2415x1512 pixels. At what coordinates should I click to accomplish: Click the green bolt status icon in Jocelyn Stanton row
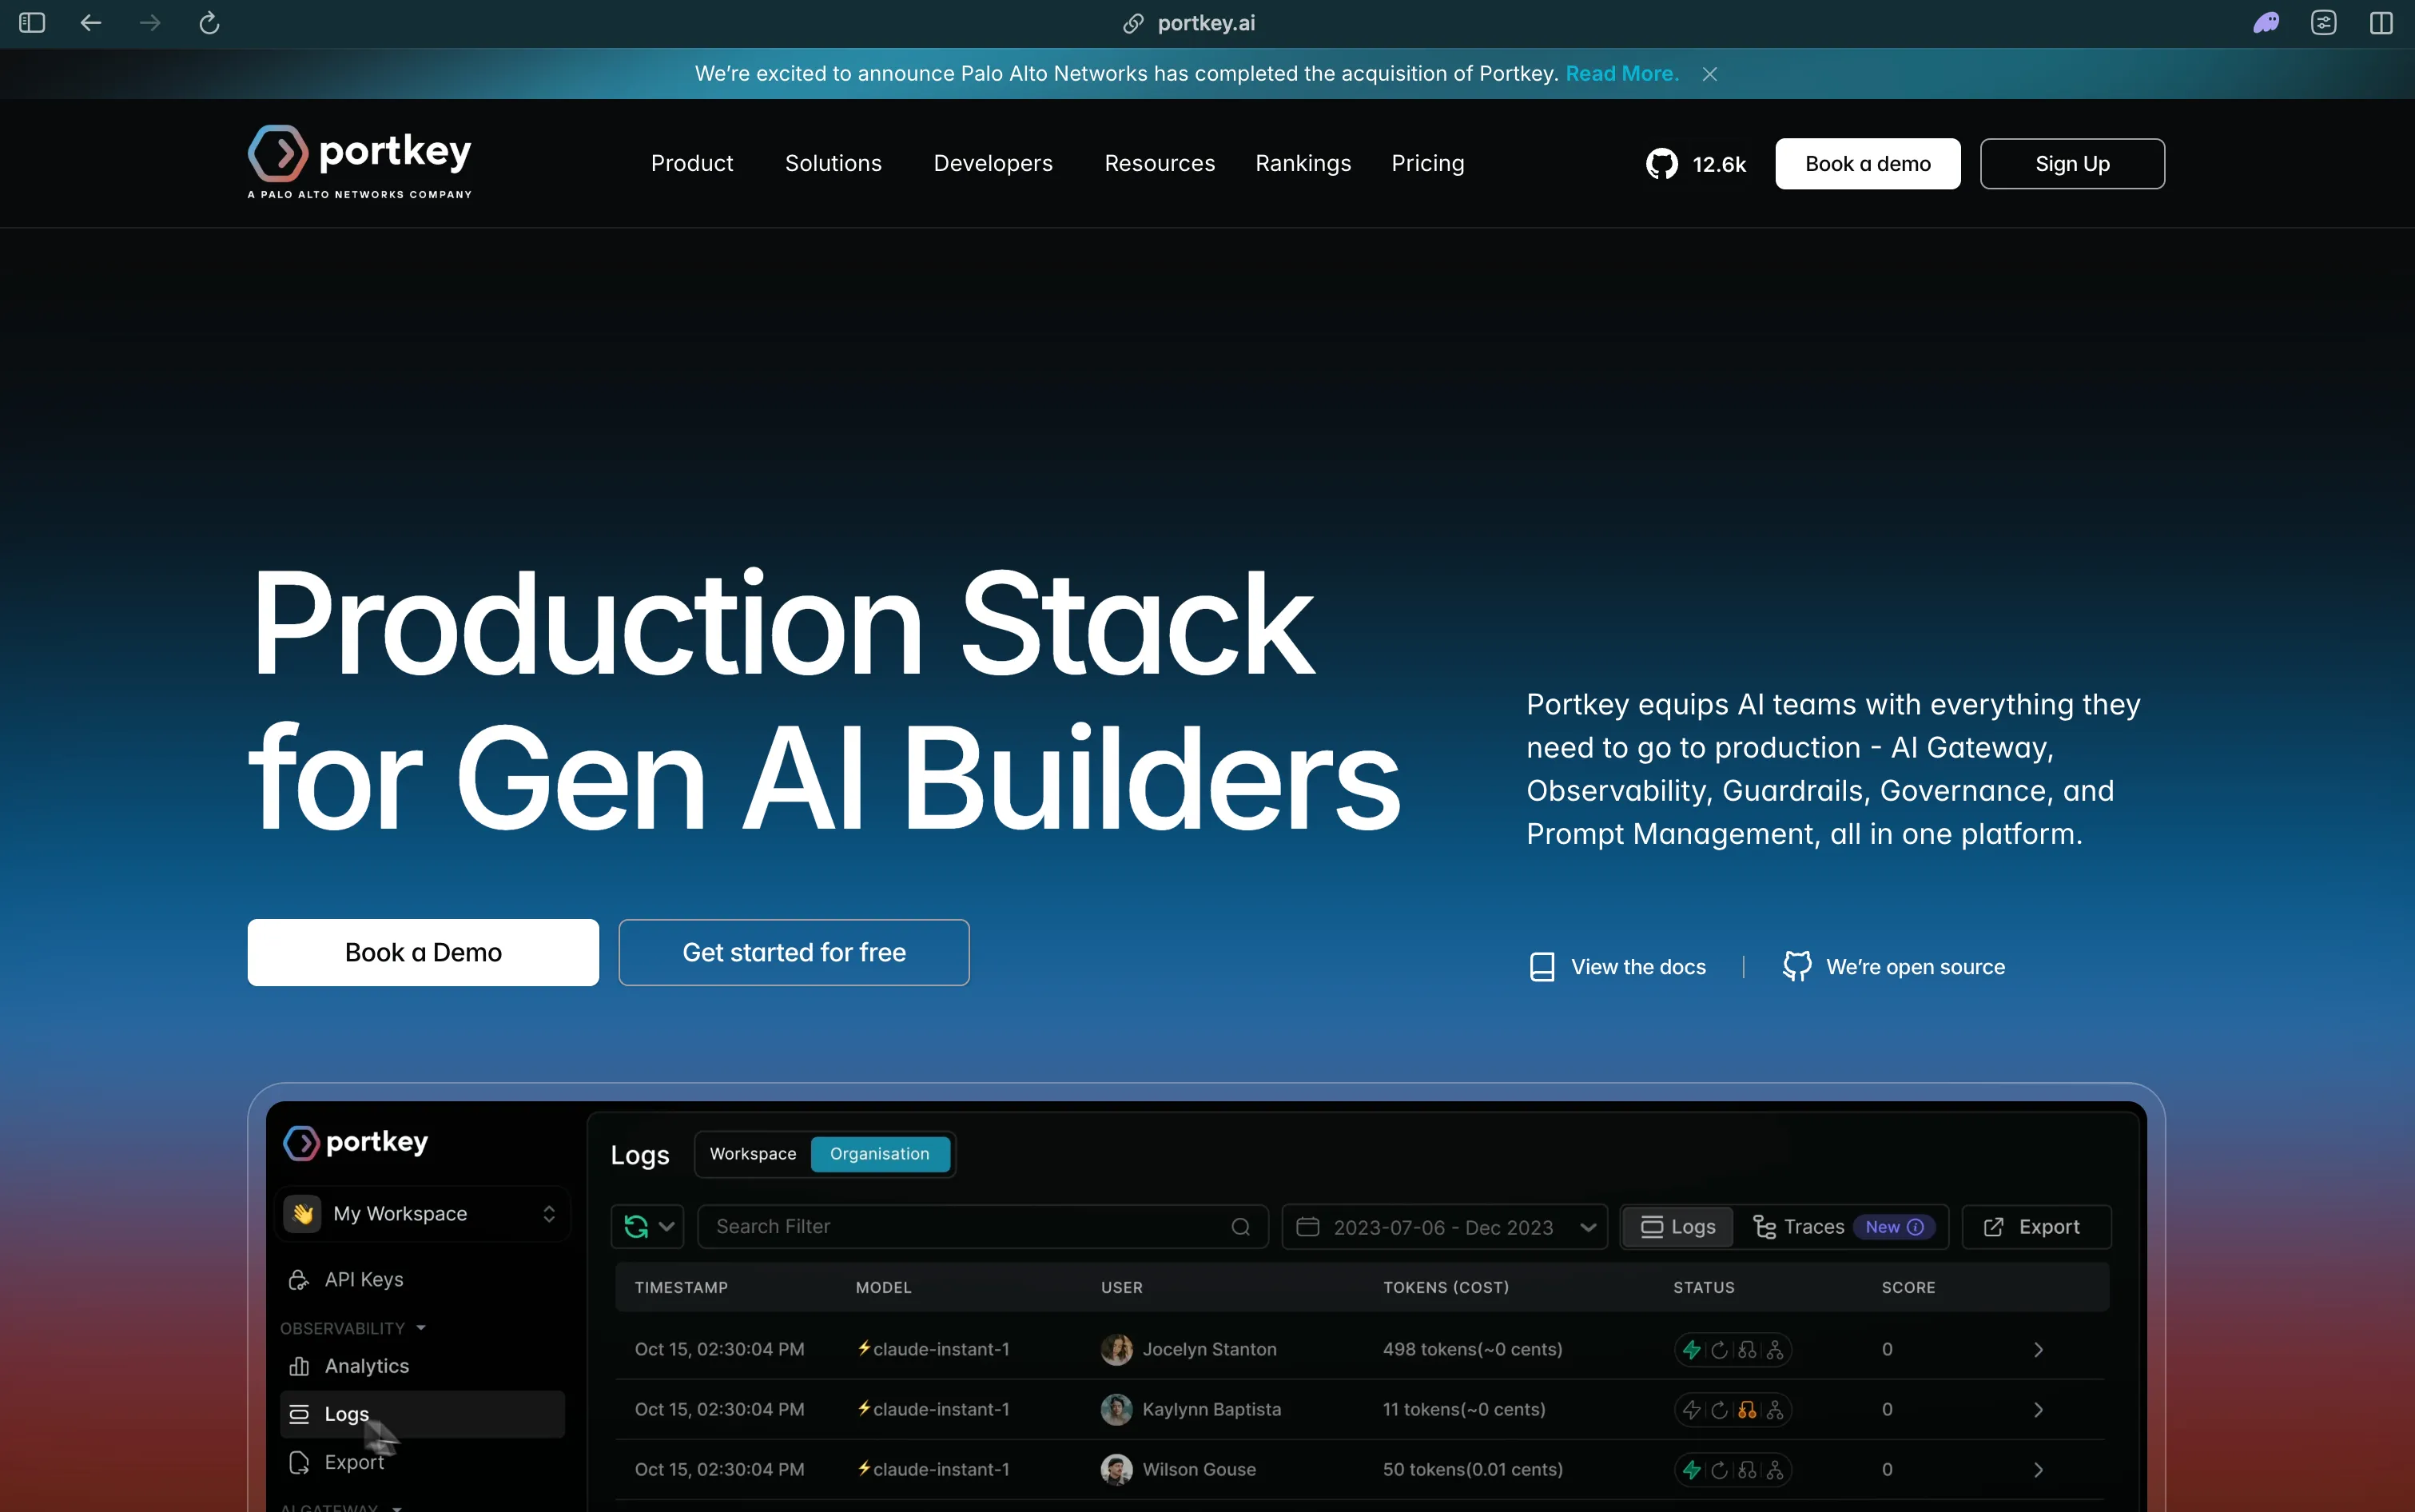coord(1692,1350)
